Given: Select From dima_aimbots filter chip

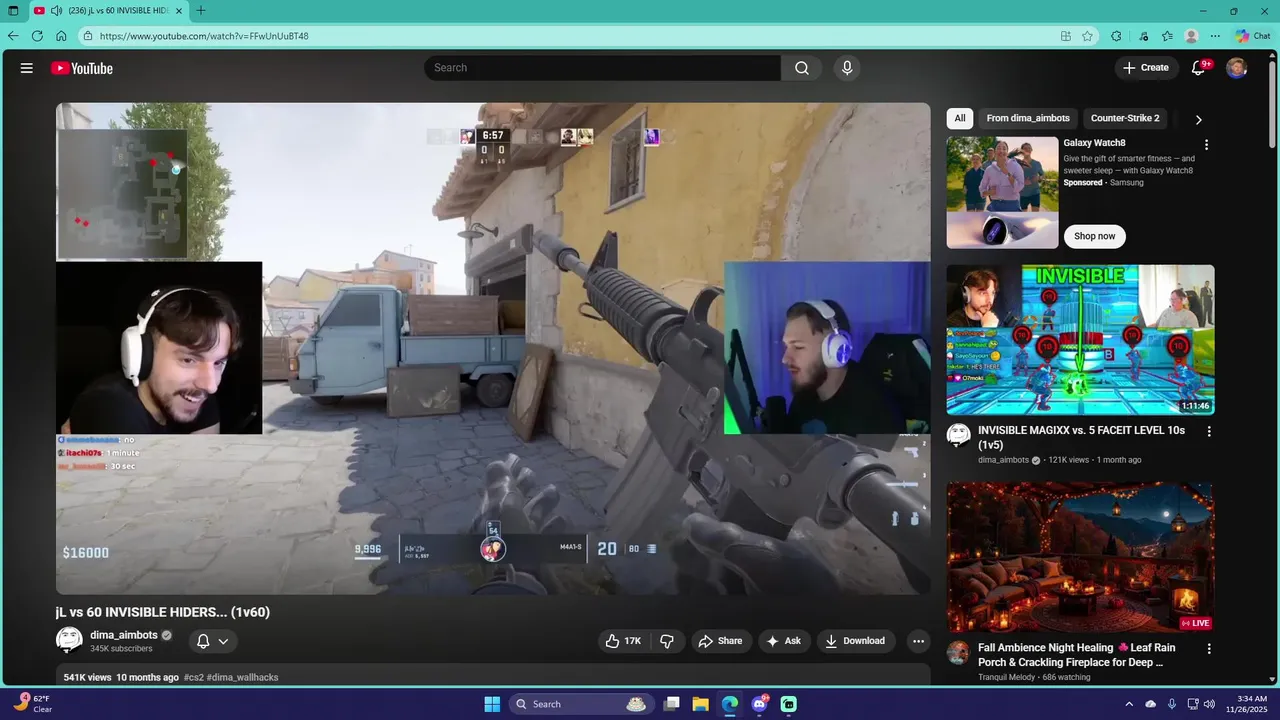Looking at the screenshot, I should (1028, 118).
